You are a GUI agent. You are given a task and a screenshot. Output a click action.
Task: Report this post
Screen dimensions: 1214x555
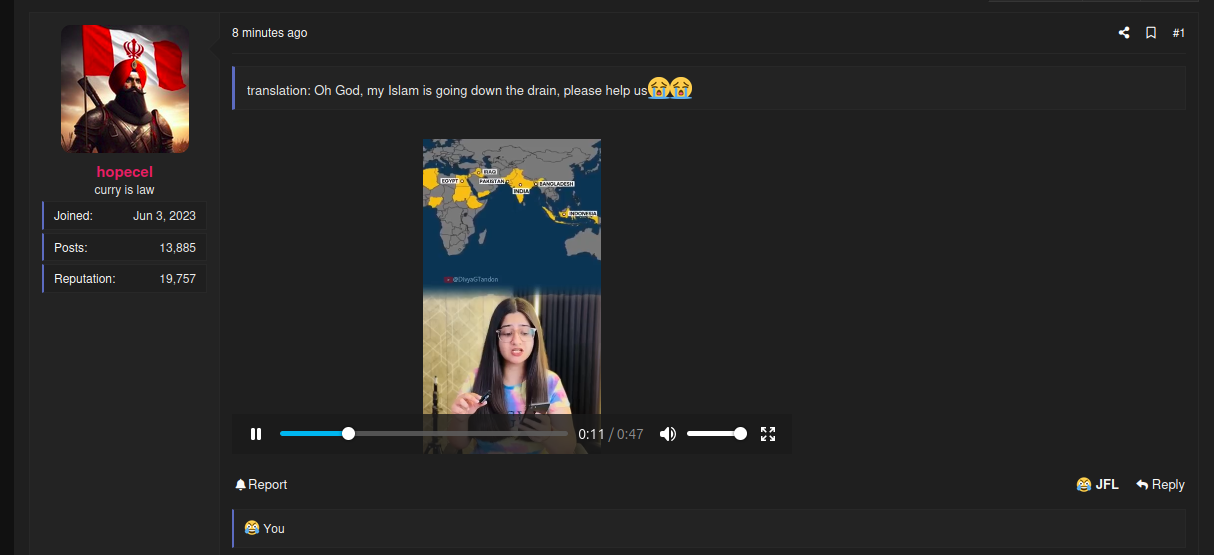coord(261,485)
